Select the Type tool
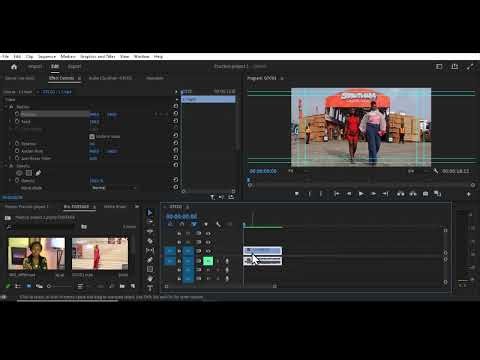Screen dimensions: 480x360 (x=150, y=288)
